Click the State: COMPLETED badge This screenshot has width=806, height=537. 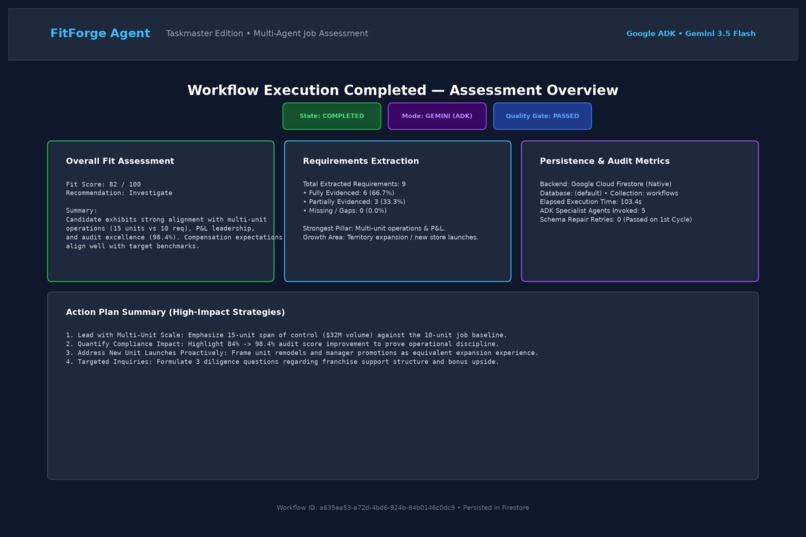coord(332,116)
